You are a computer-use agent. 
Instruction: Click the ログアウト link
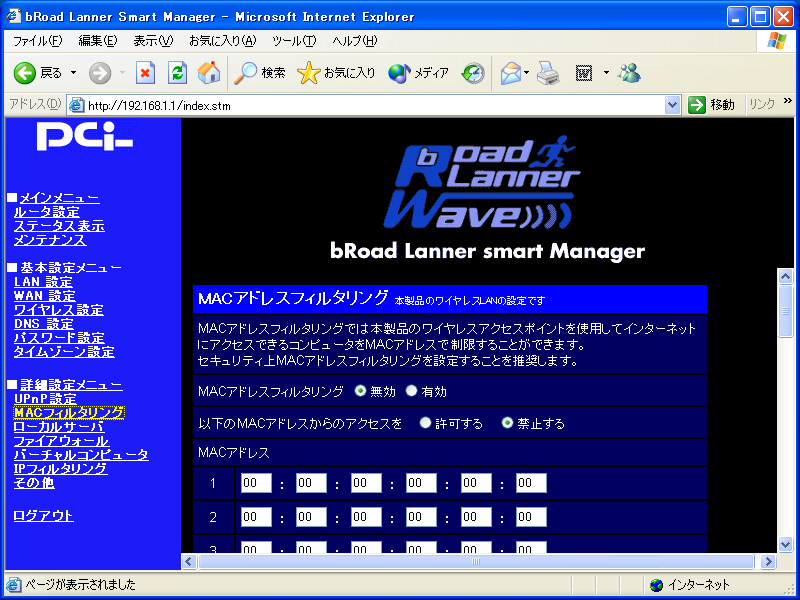click(x=43, y=515)
